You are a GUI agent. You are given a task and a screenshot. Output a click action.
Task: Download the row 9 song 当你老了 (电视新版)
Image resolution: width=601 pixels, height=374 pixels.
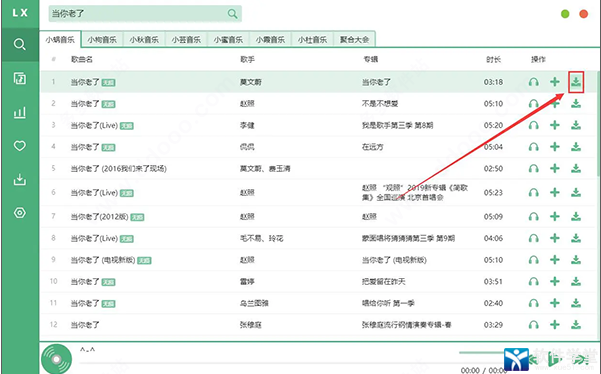pyautogui.click(x=576, y=260)
